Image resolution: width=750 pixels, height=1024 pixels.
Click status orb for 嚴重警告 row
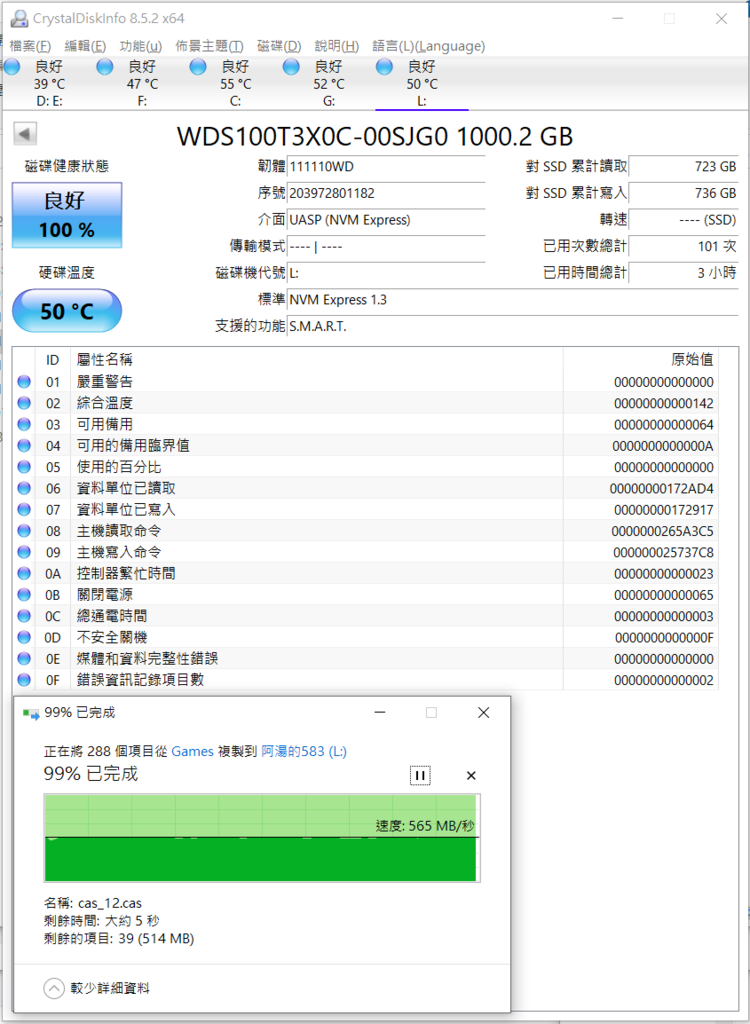[24, 382]
